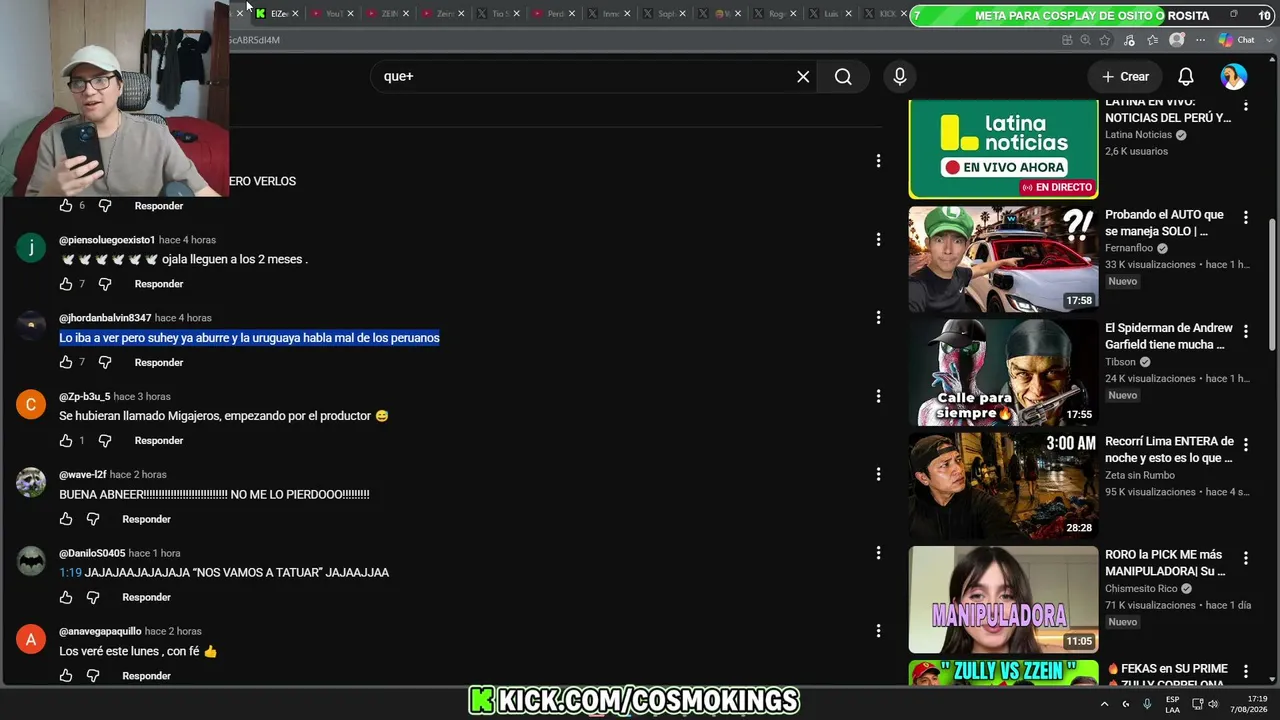Click the Crear button
The height and width of the screenshot is (720, 1280).
click(x=1125, y=77)
